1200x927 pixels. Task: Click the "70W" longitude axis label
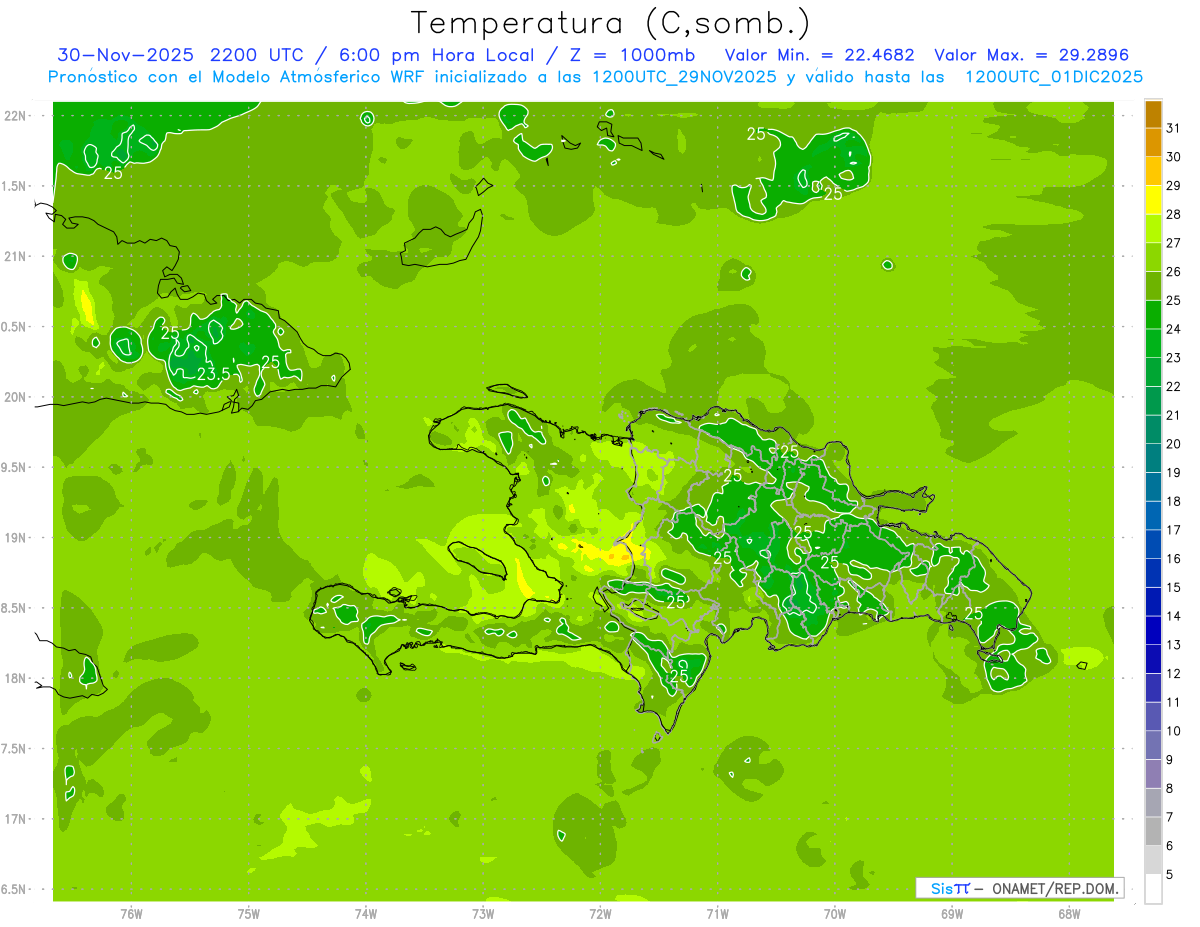click(x=835, y=914)
